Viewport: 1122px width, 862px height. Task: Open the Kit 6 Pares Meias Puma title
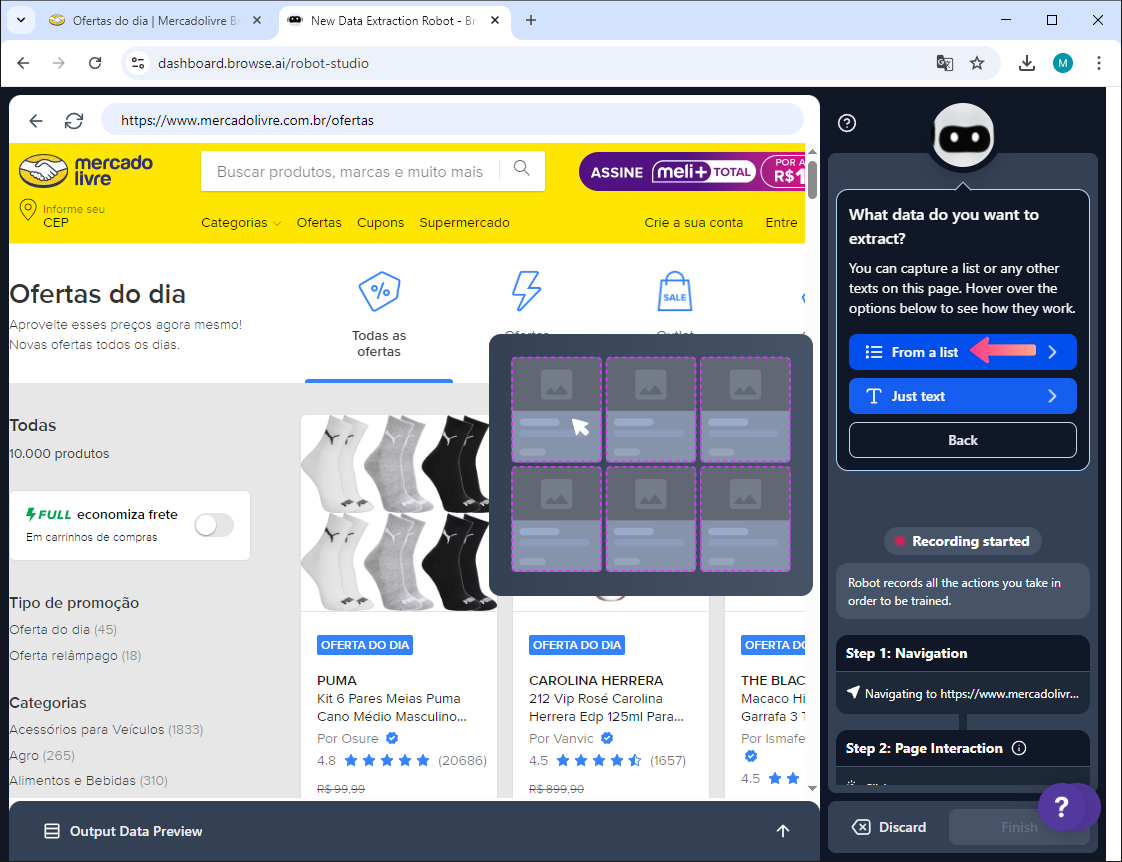click(x=392, y=707)
